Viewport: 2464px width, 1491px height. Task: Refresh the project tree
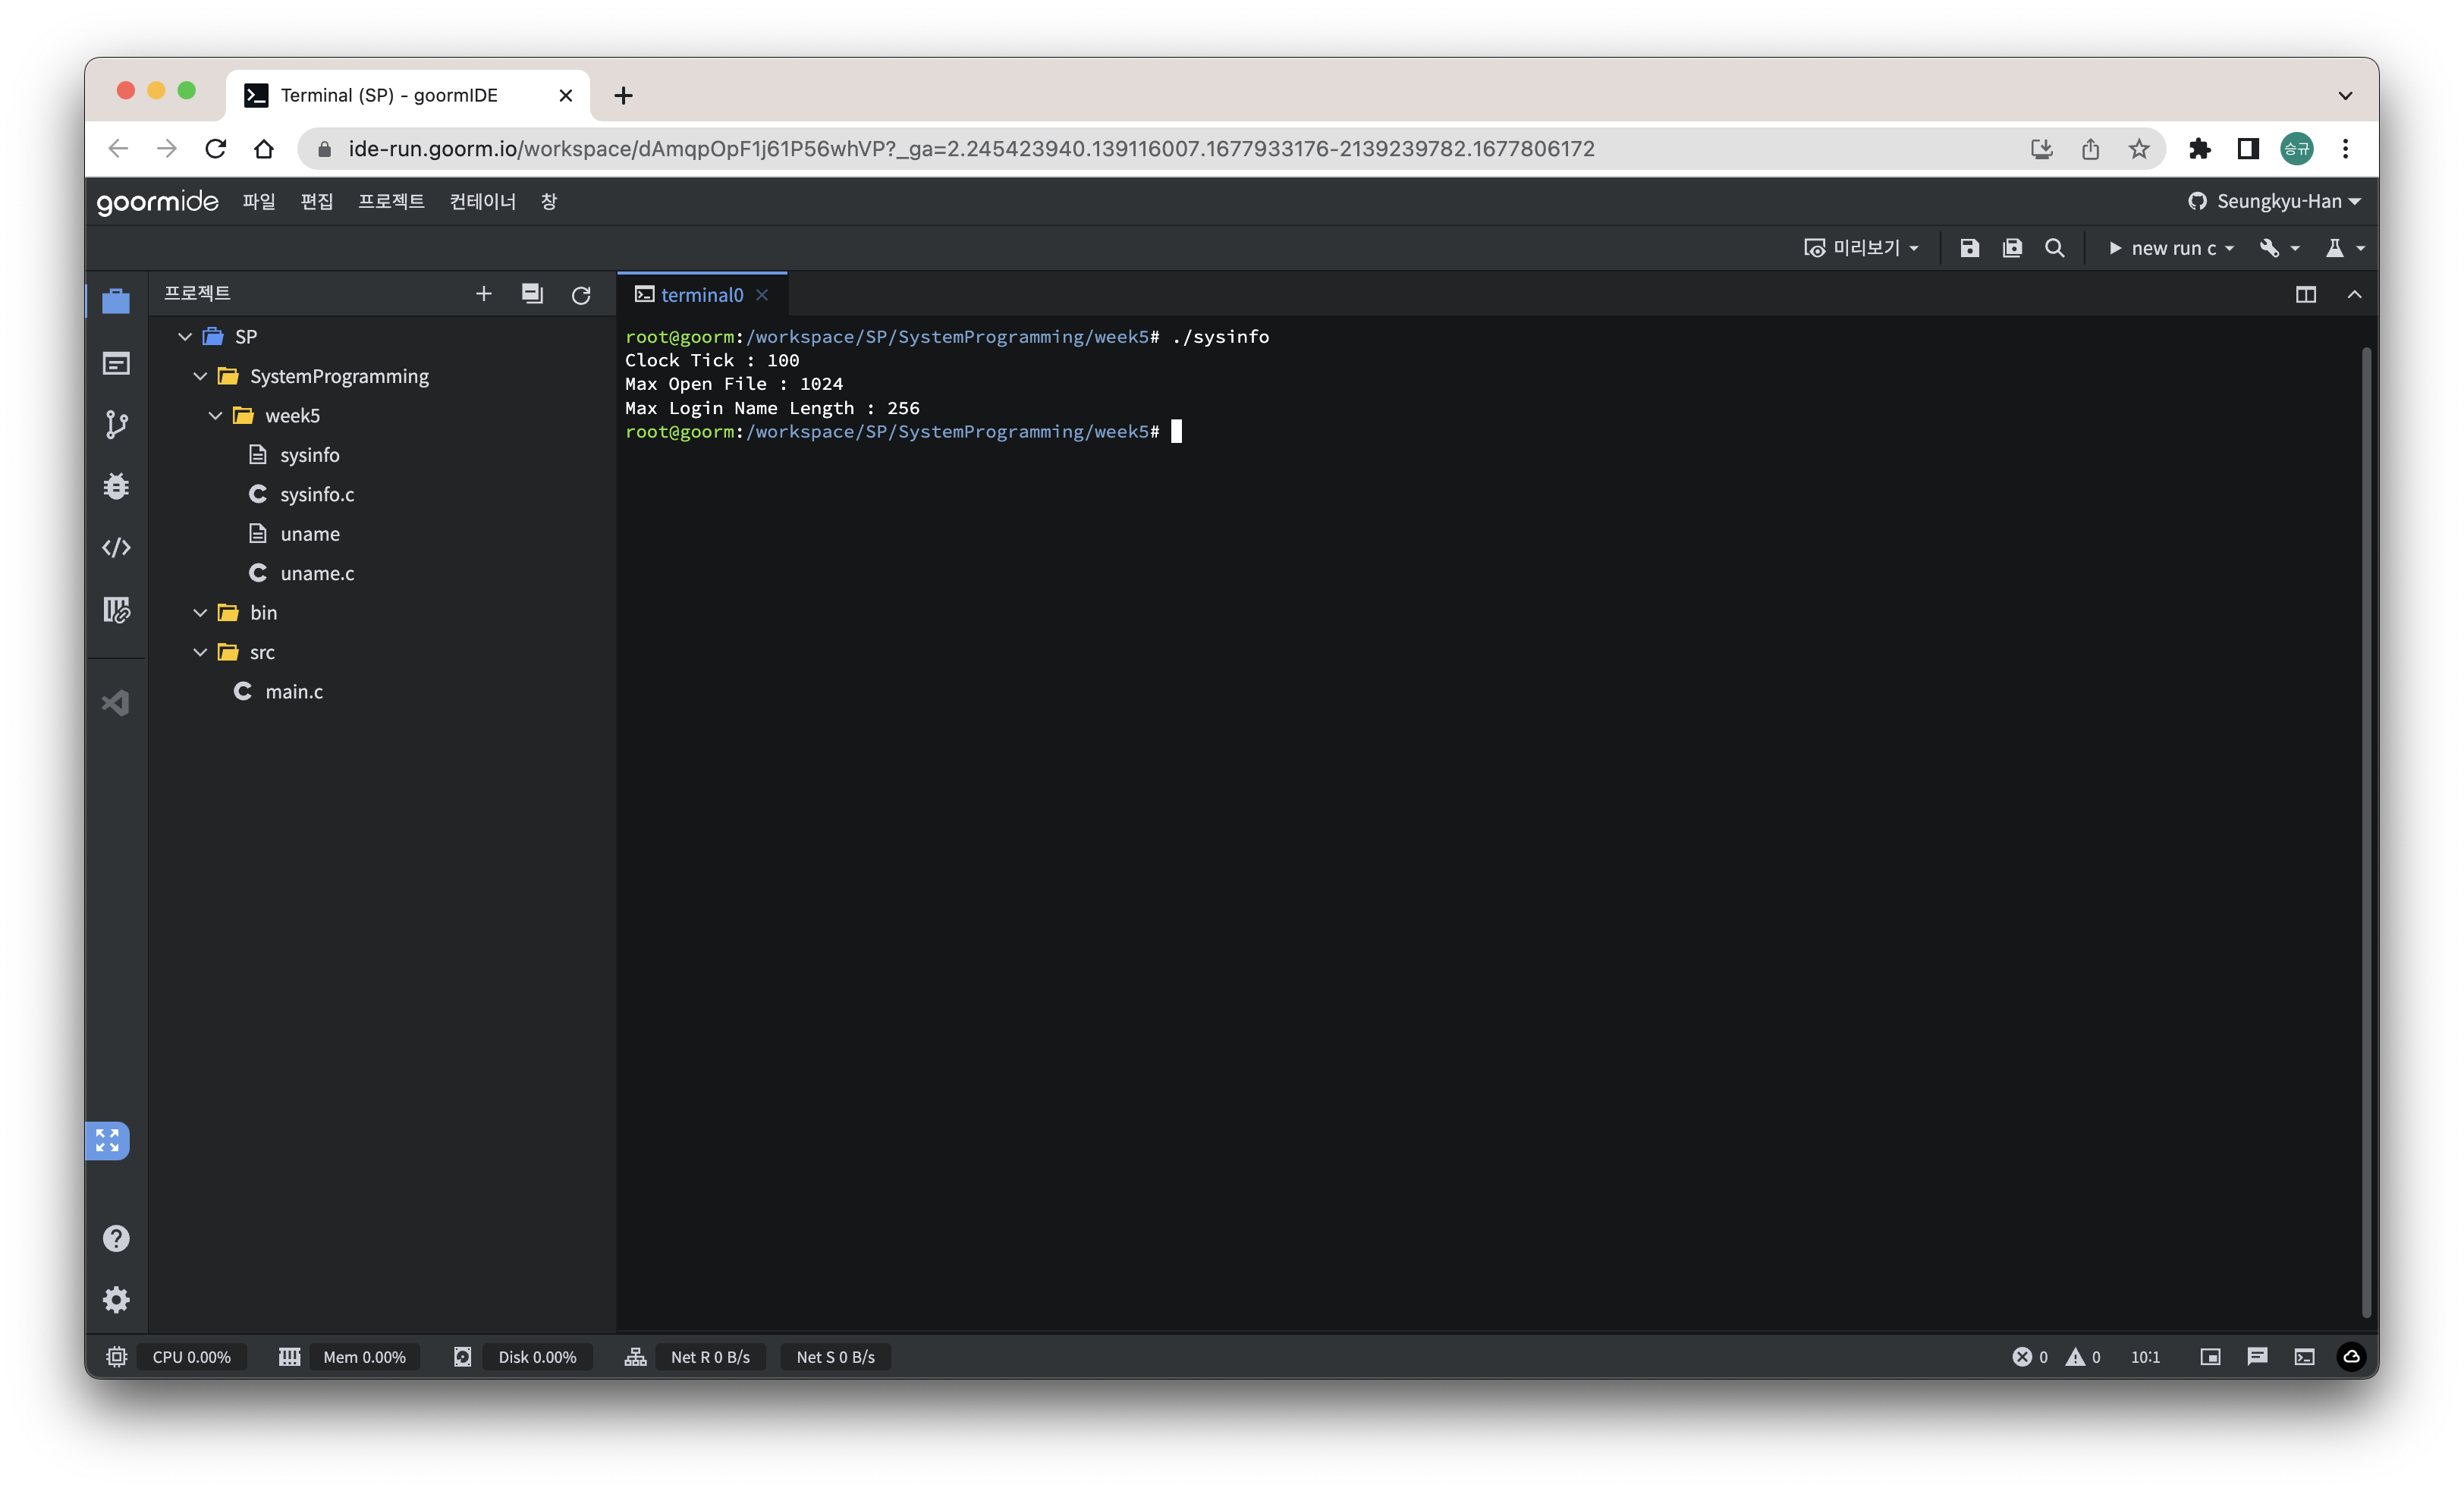tap(581, 295)
